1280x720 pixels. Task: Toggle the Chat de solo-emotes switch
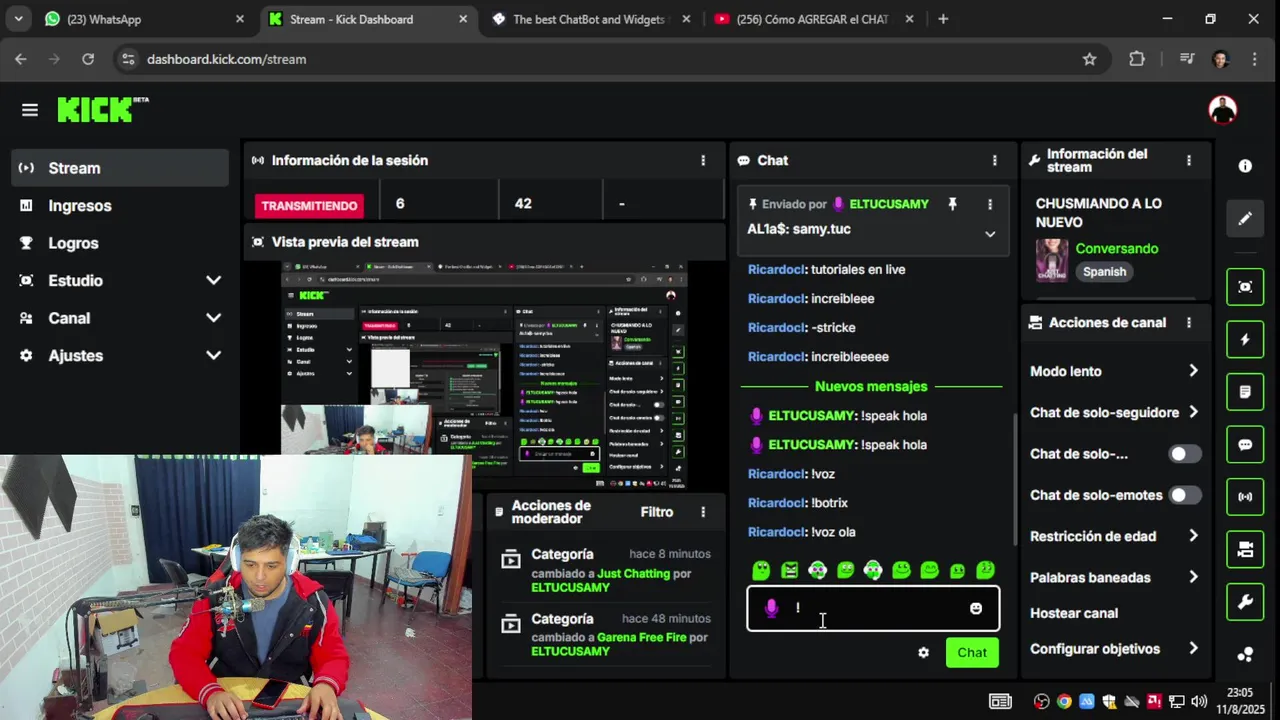tap(1185, 495)
